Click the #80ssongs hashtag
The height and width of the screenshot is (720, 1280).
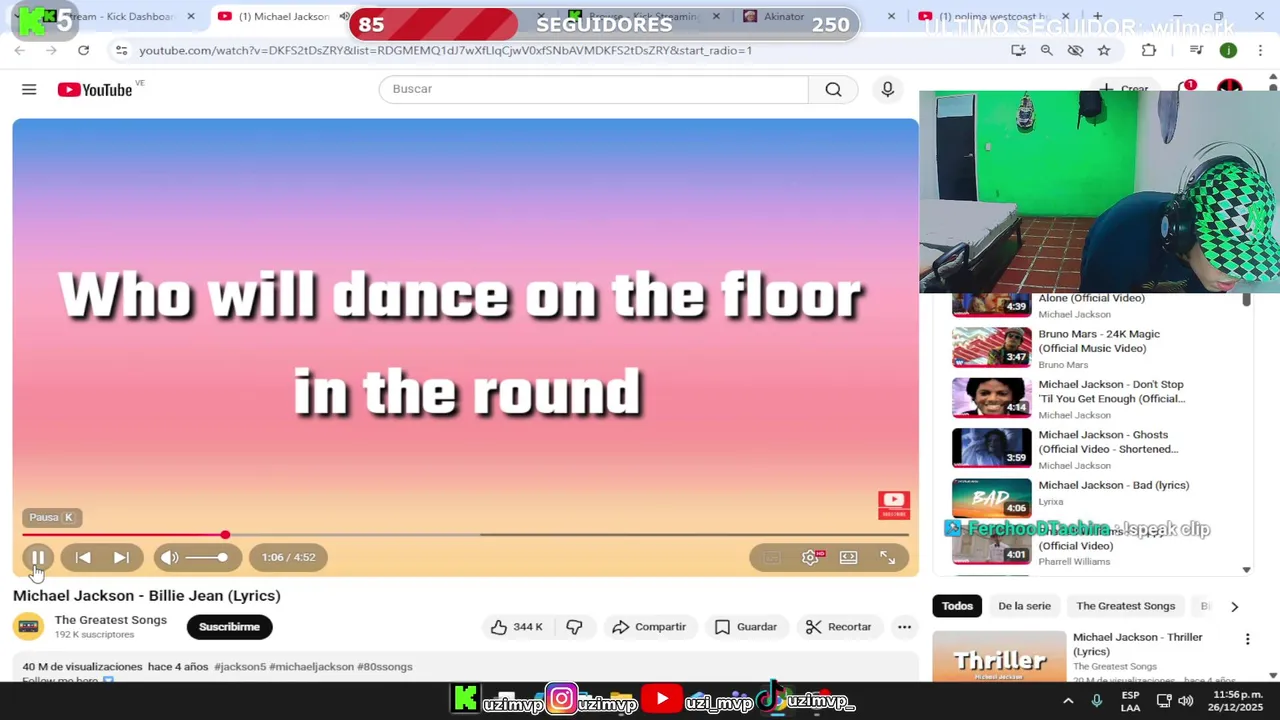pos(385,666)
